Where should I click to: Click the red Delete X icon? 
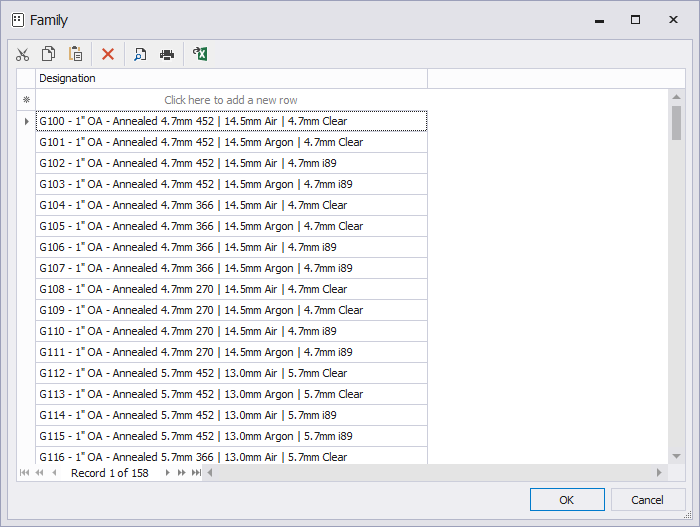[108, 54]
